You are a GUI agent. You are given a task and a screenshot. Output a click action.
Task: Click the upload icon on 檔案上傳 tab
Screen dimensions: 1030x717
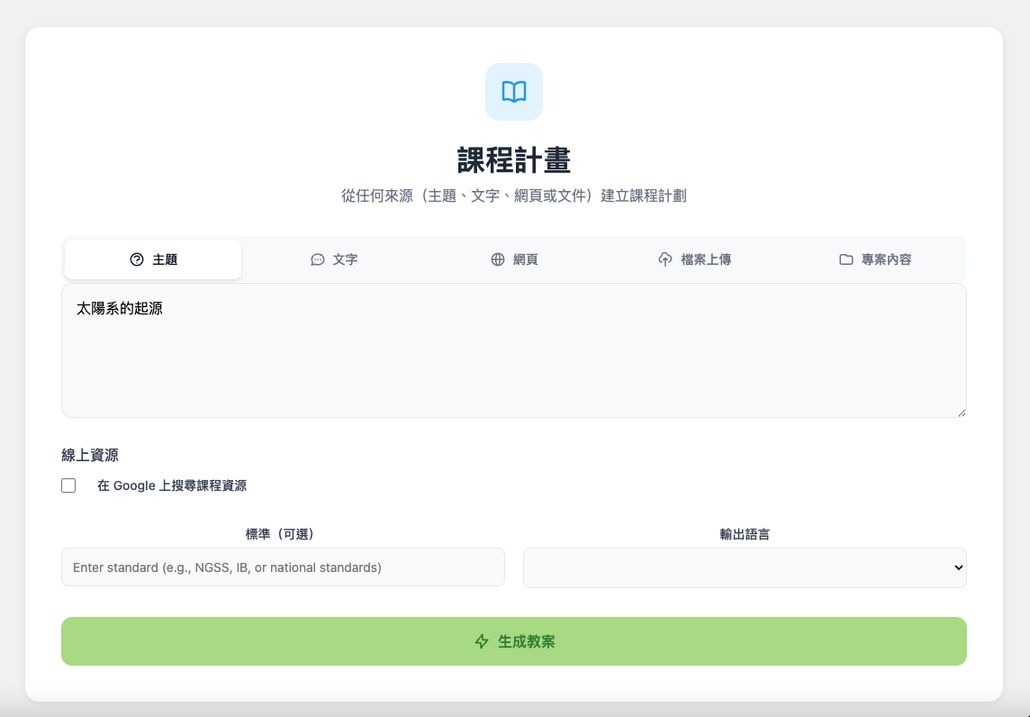click(664, 259)
